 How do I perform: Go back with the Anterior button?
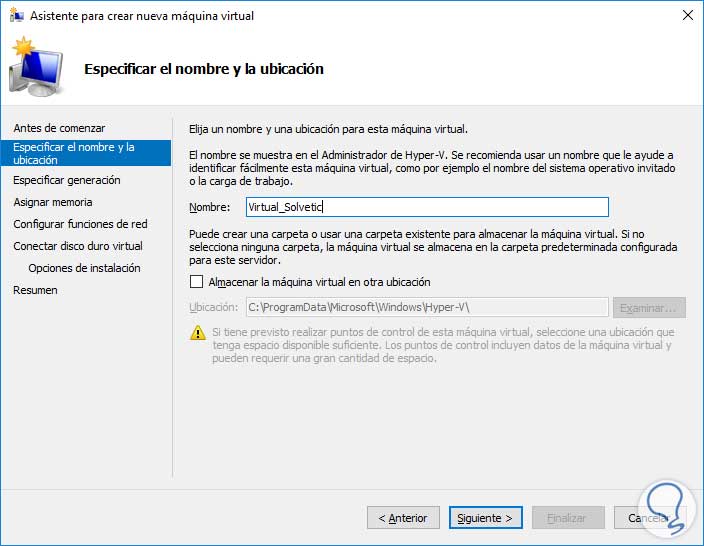coord(403,518)
